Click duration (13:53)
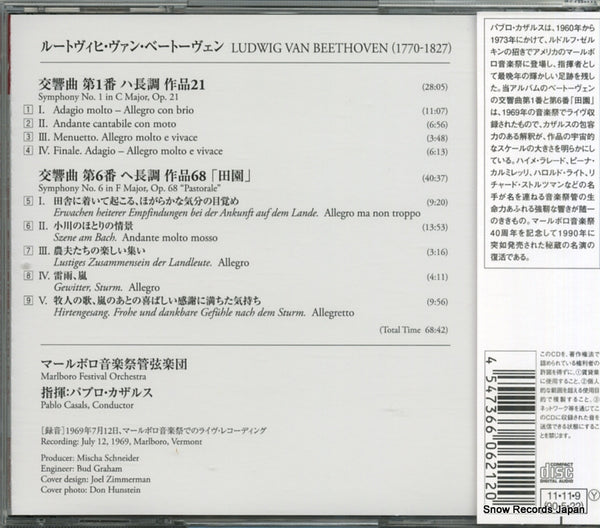This screenshot has width=600, height=528. click(x=435, y=227)
